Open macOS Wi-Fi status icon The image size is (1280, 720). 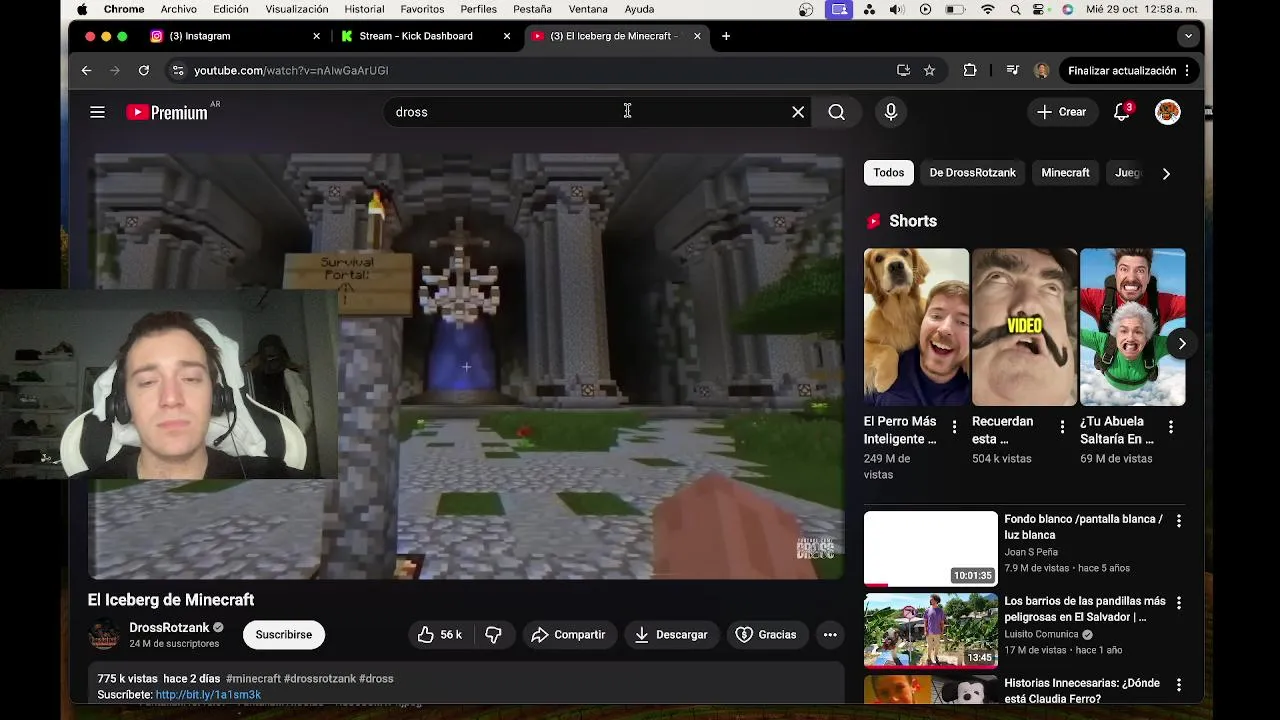click(988, 10)
